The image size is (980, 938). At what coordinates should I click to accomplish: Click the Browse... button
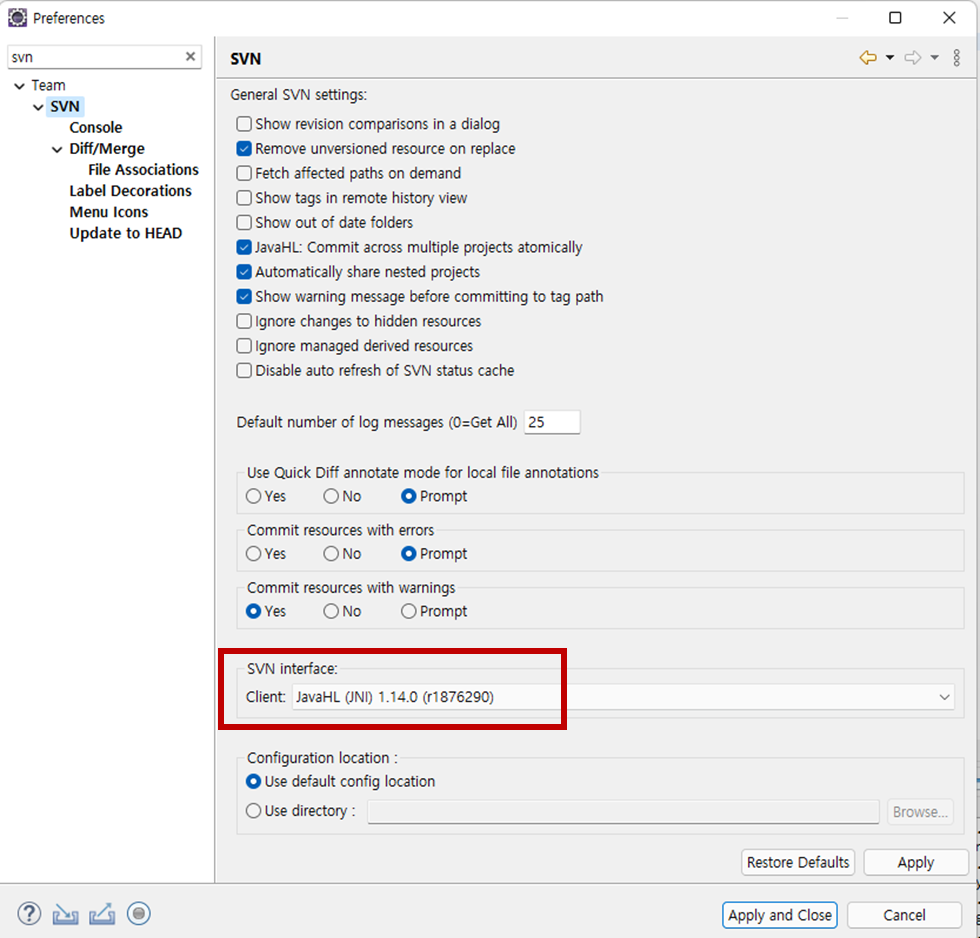(920, 812)
